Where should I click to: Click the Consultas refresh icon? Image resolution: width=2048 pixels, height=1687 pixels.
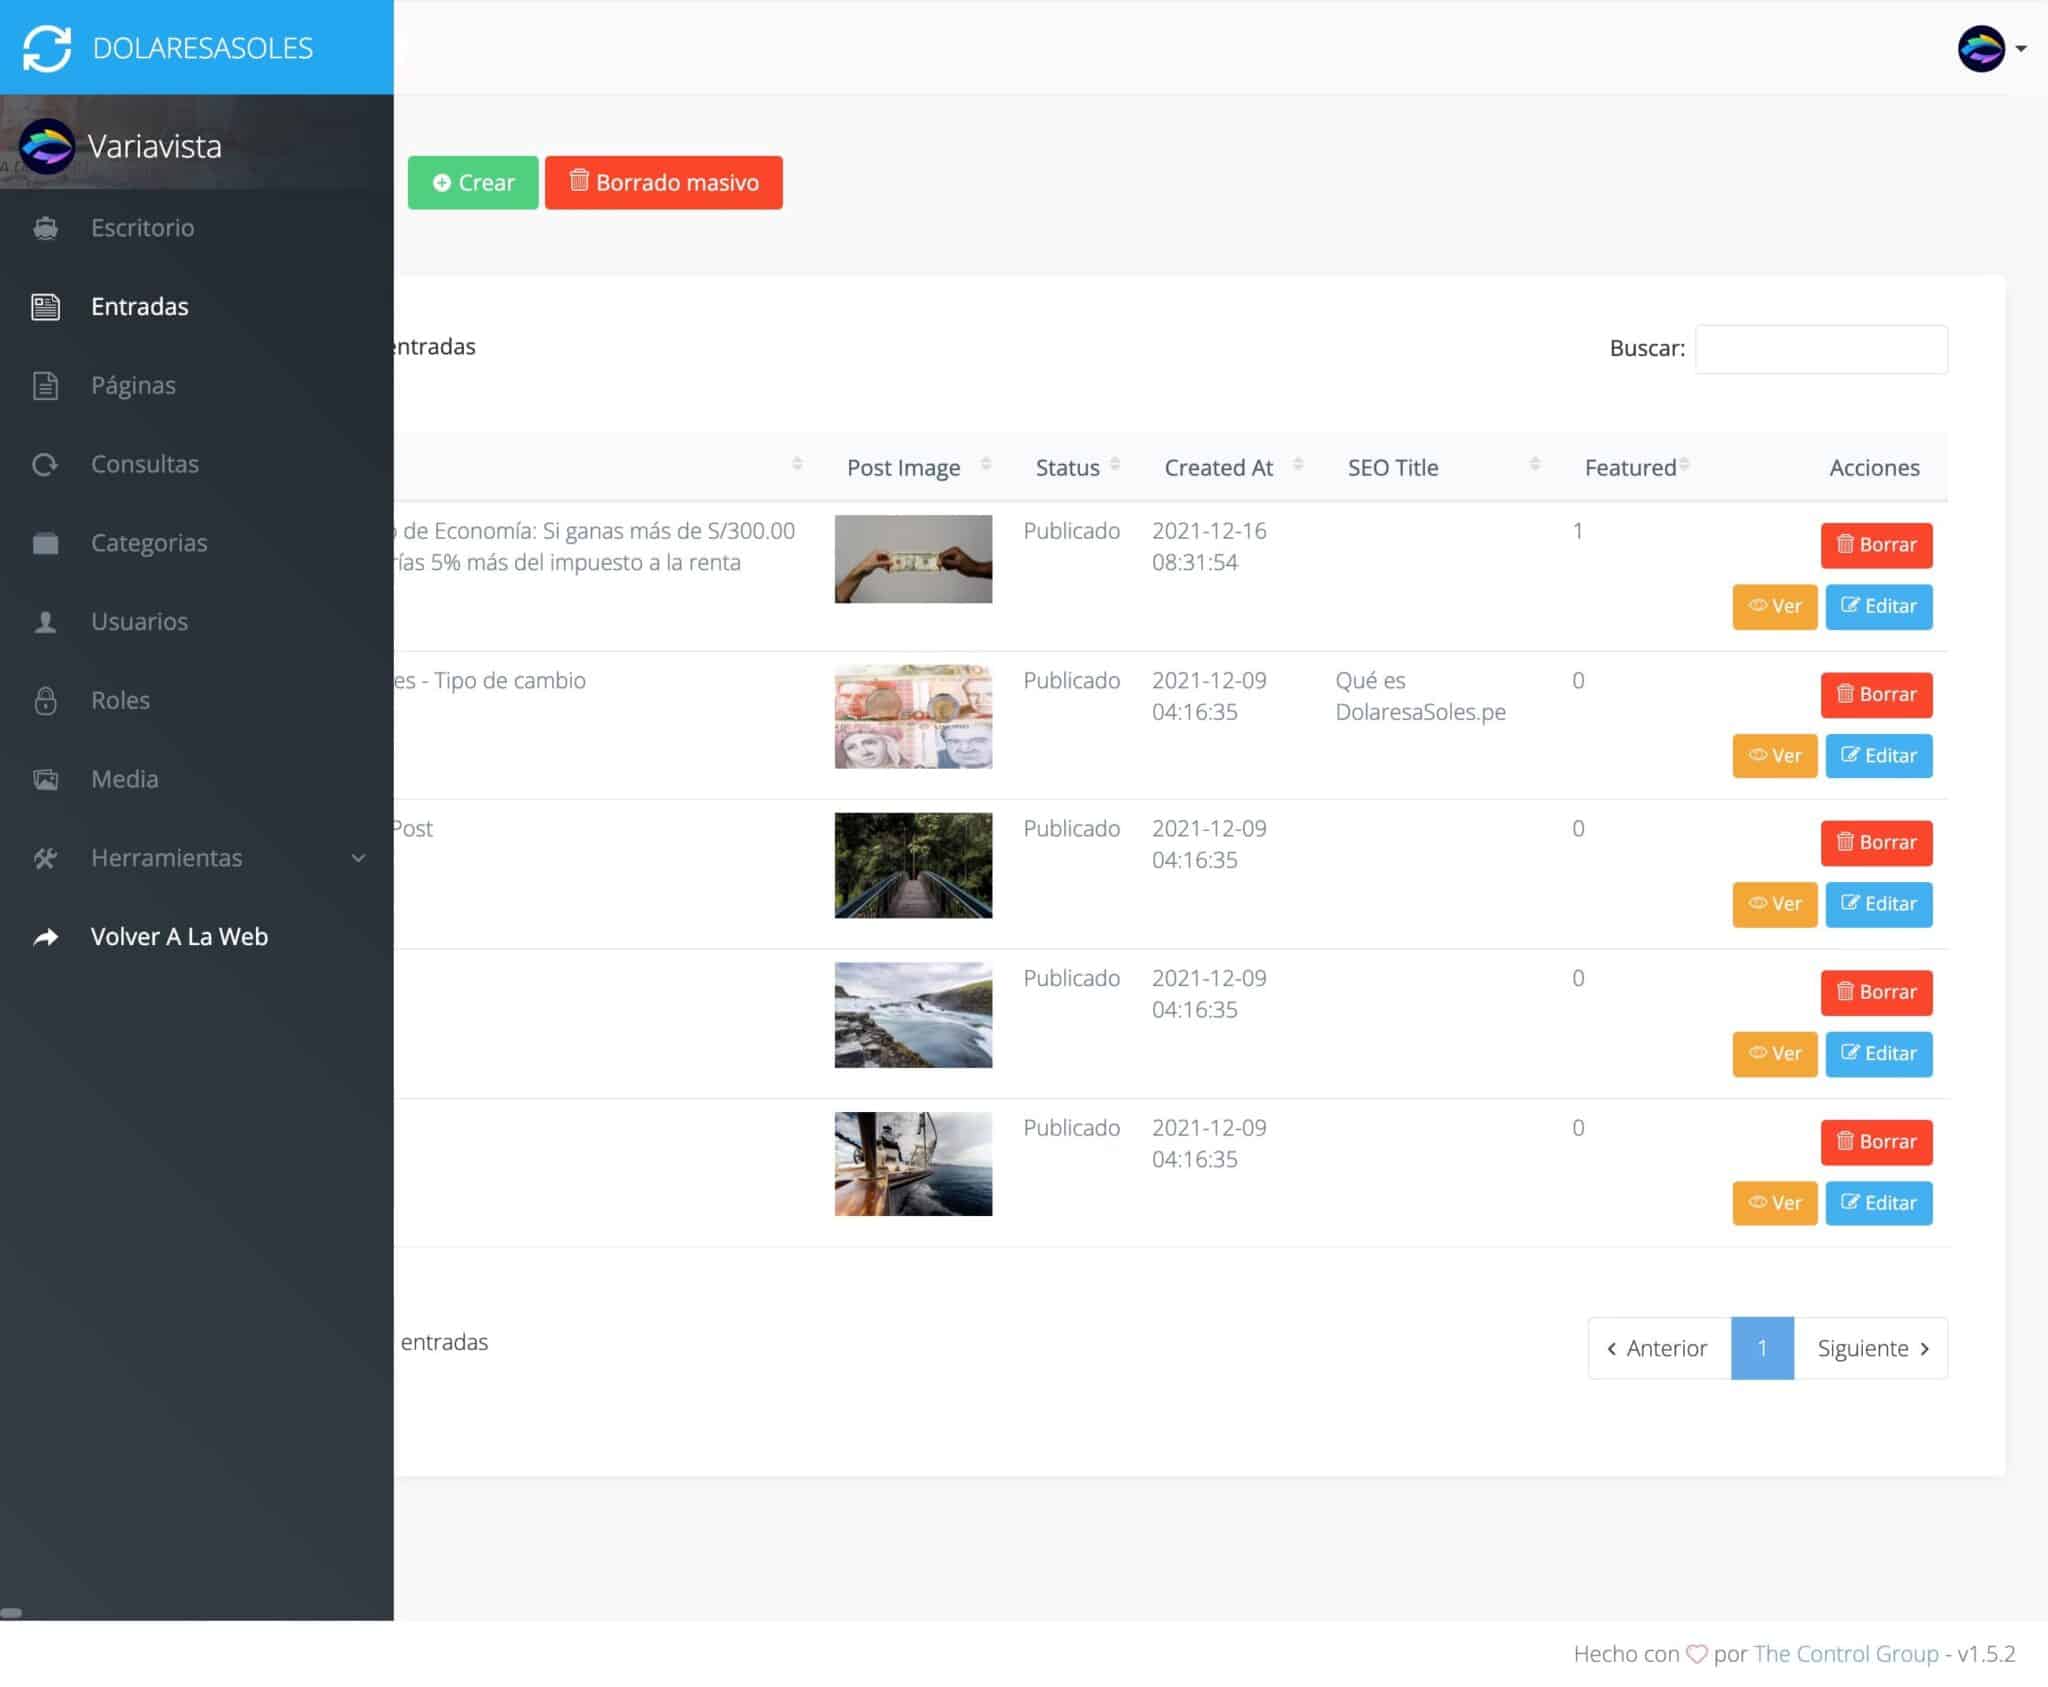(46, 465)
